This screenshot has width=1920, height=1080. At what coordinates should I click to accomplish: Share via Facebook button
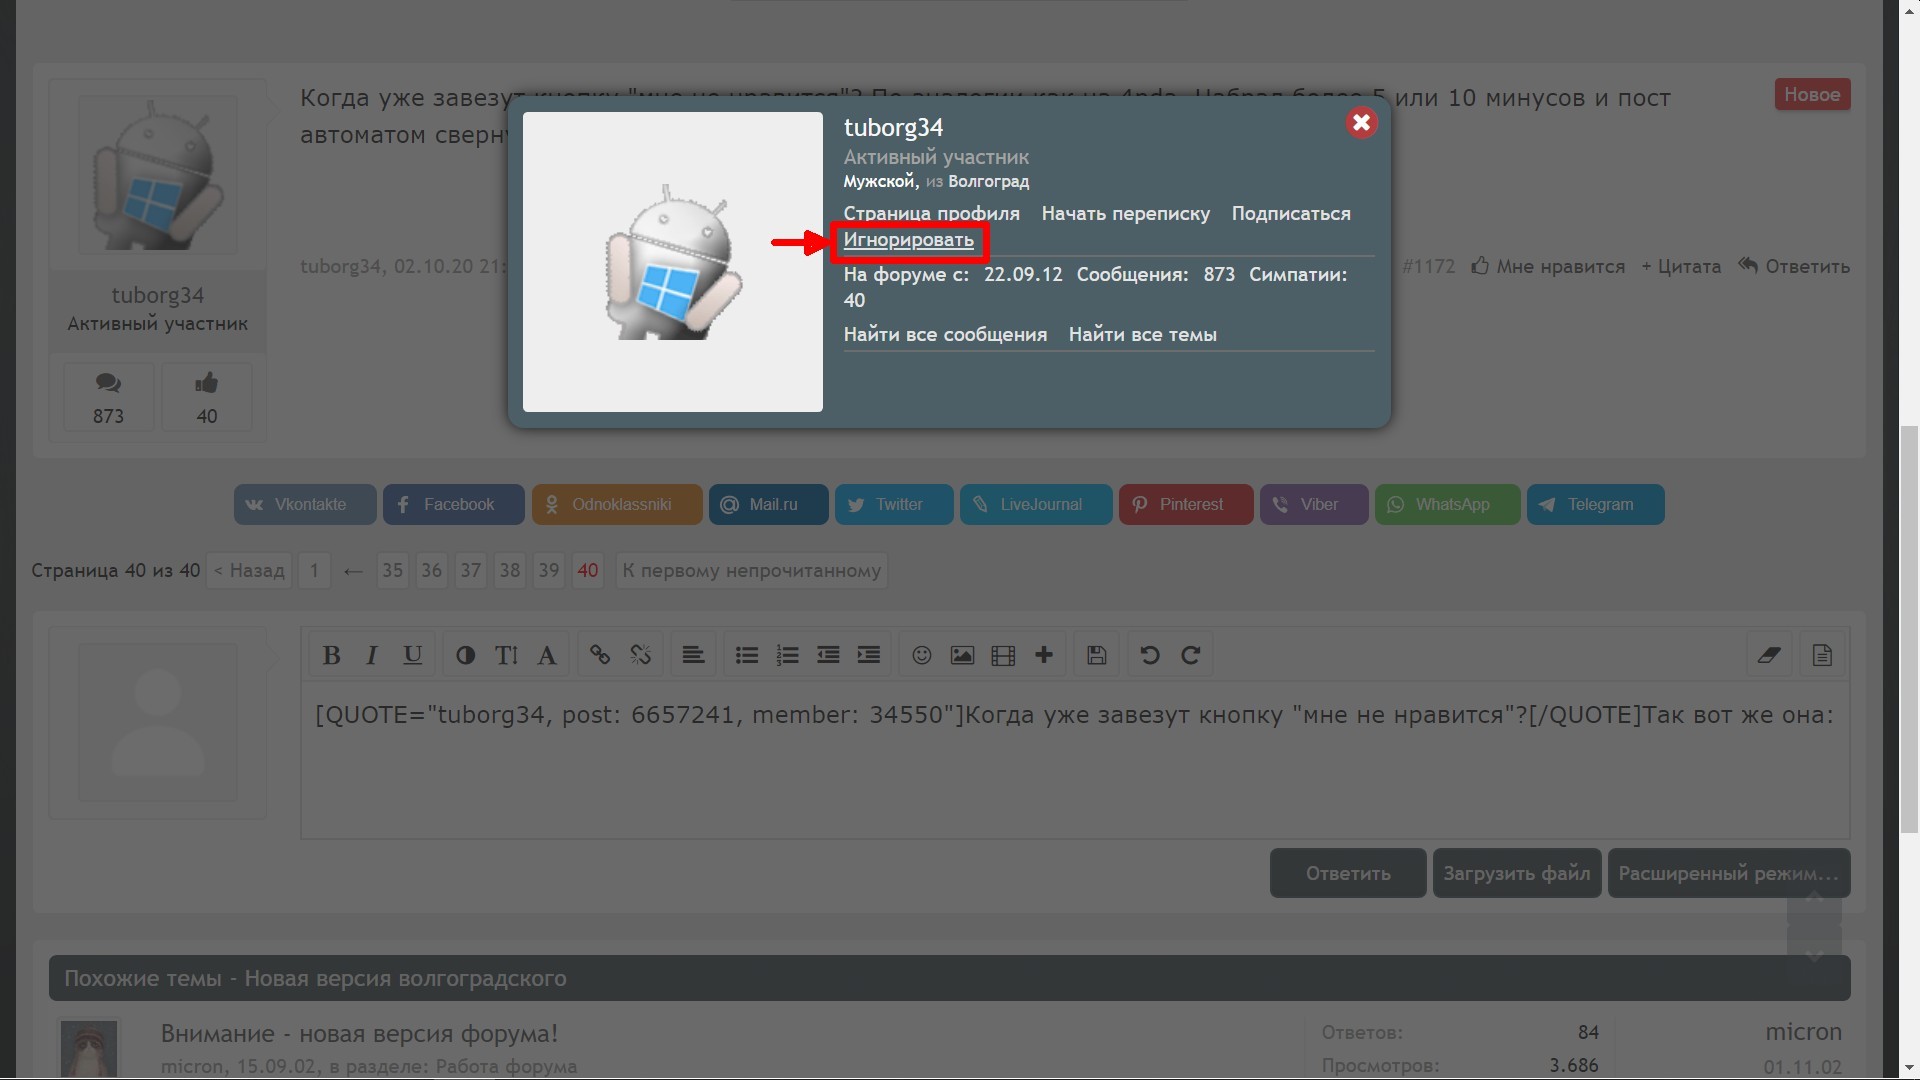click(x=454, y=504)
